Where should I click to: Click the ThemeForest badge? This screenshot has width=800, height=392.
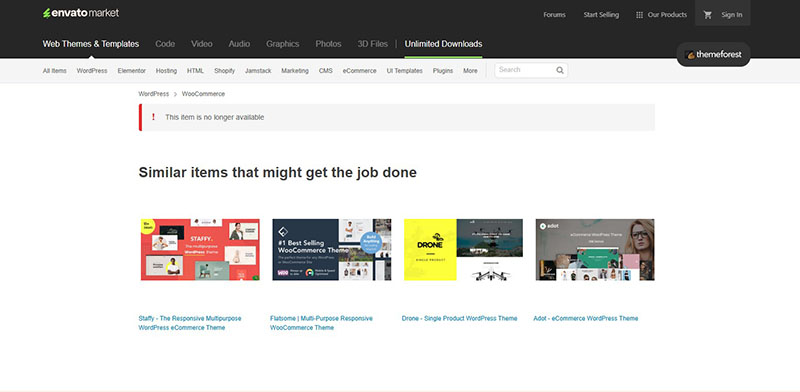pos(713,55)
